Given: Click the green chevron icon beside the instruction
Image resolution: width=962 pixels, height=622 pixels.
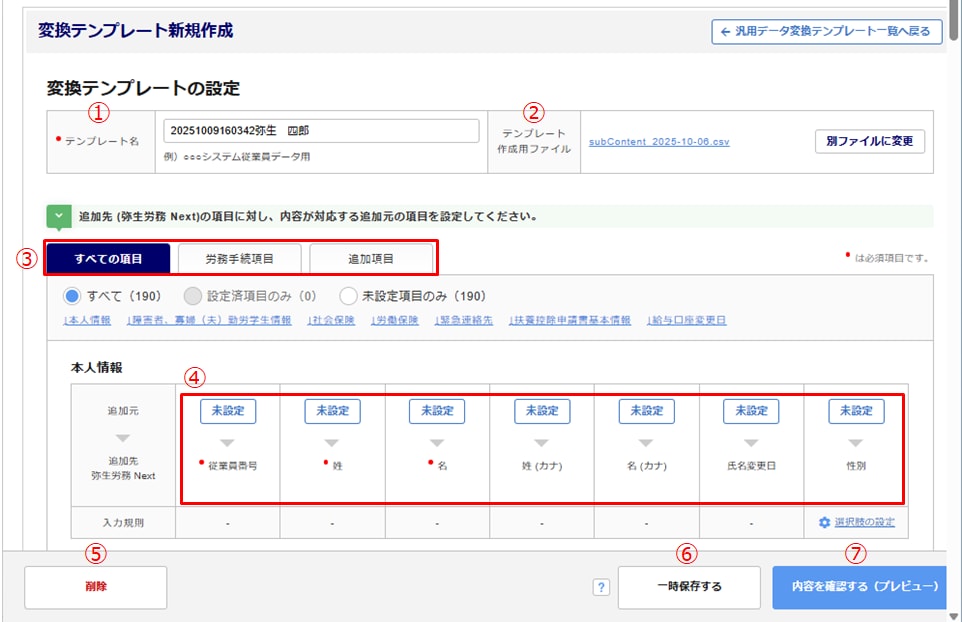Looking at the screenshot, I should pyautogui.click(x=59, y=216).
